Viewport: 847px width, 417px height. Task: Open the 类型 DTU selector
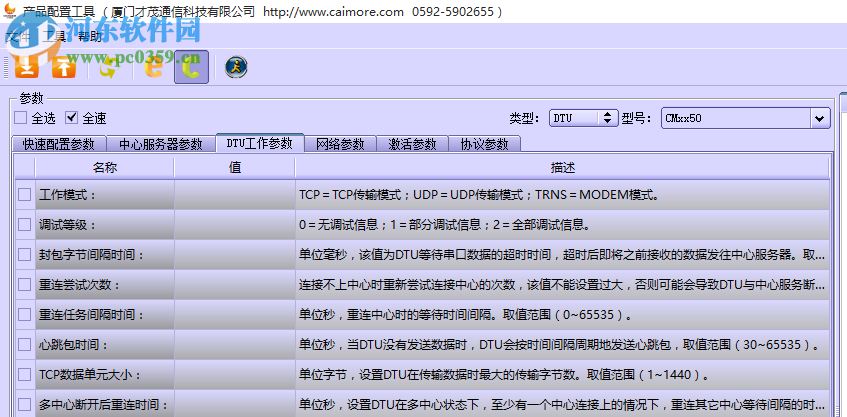coord(583,118)
